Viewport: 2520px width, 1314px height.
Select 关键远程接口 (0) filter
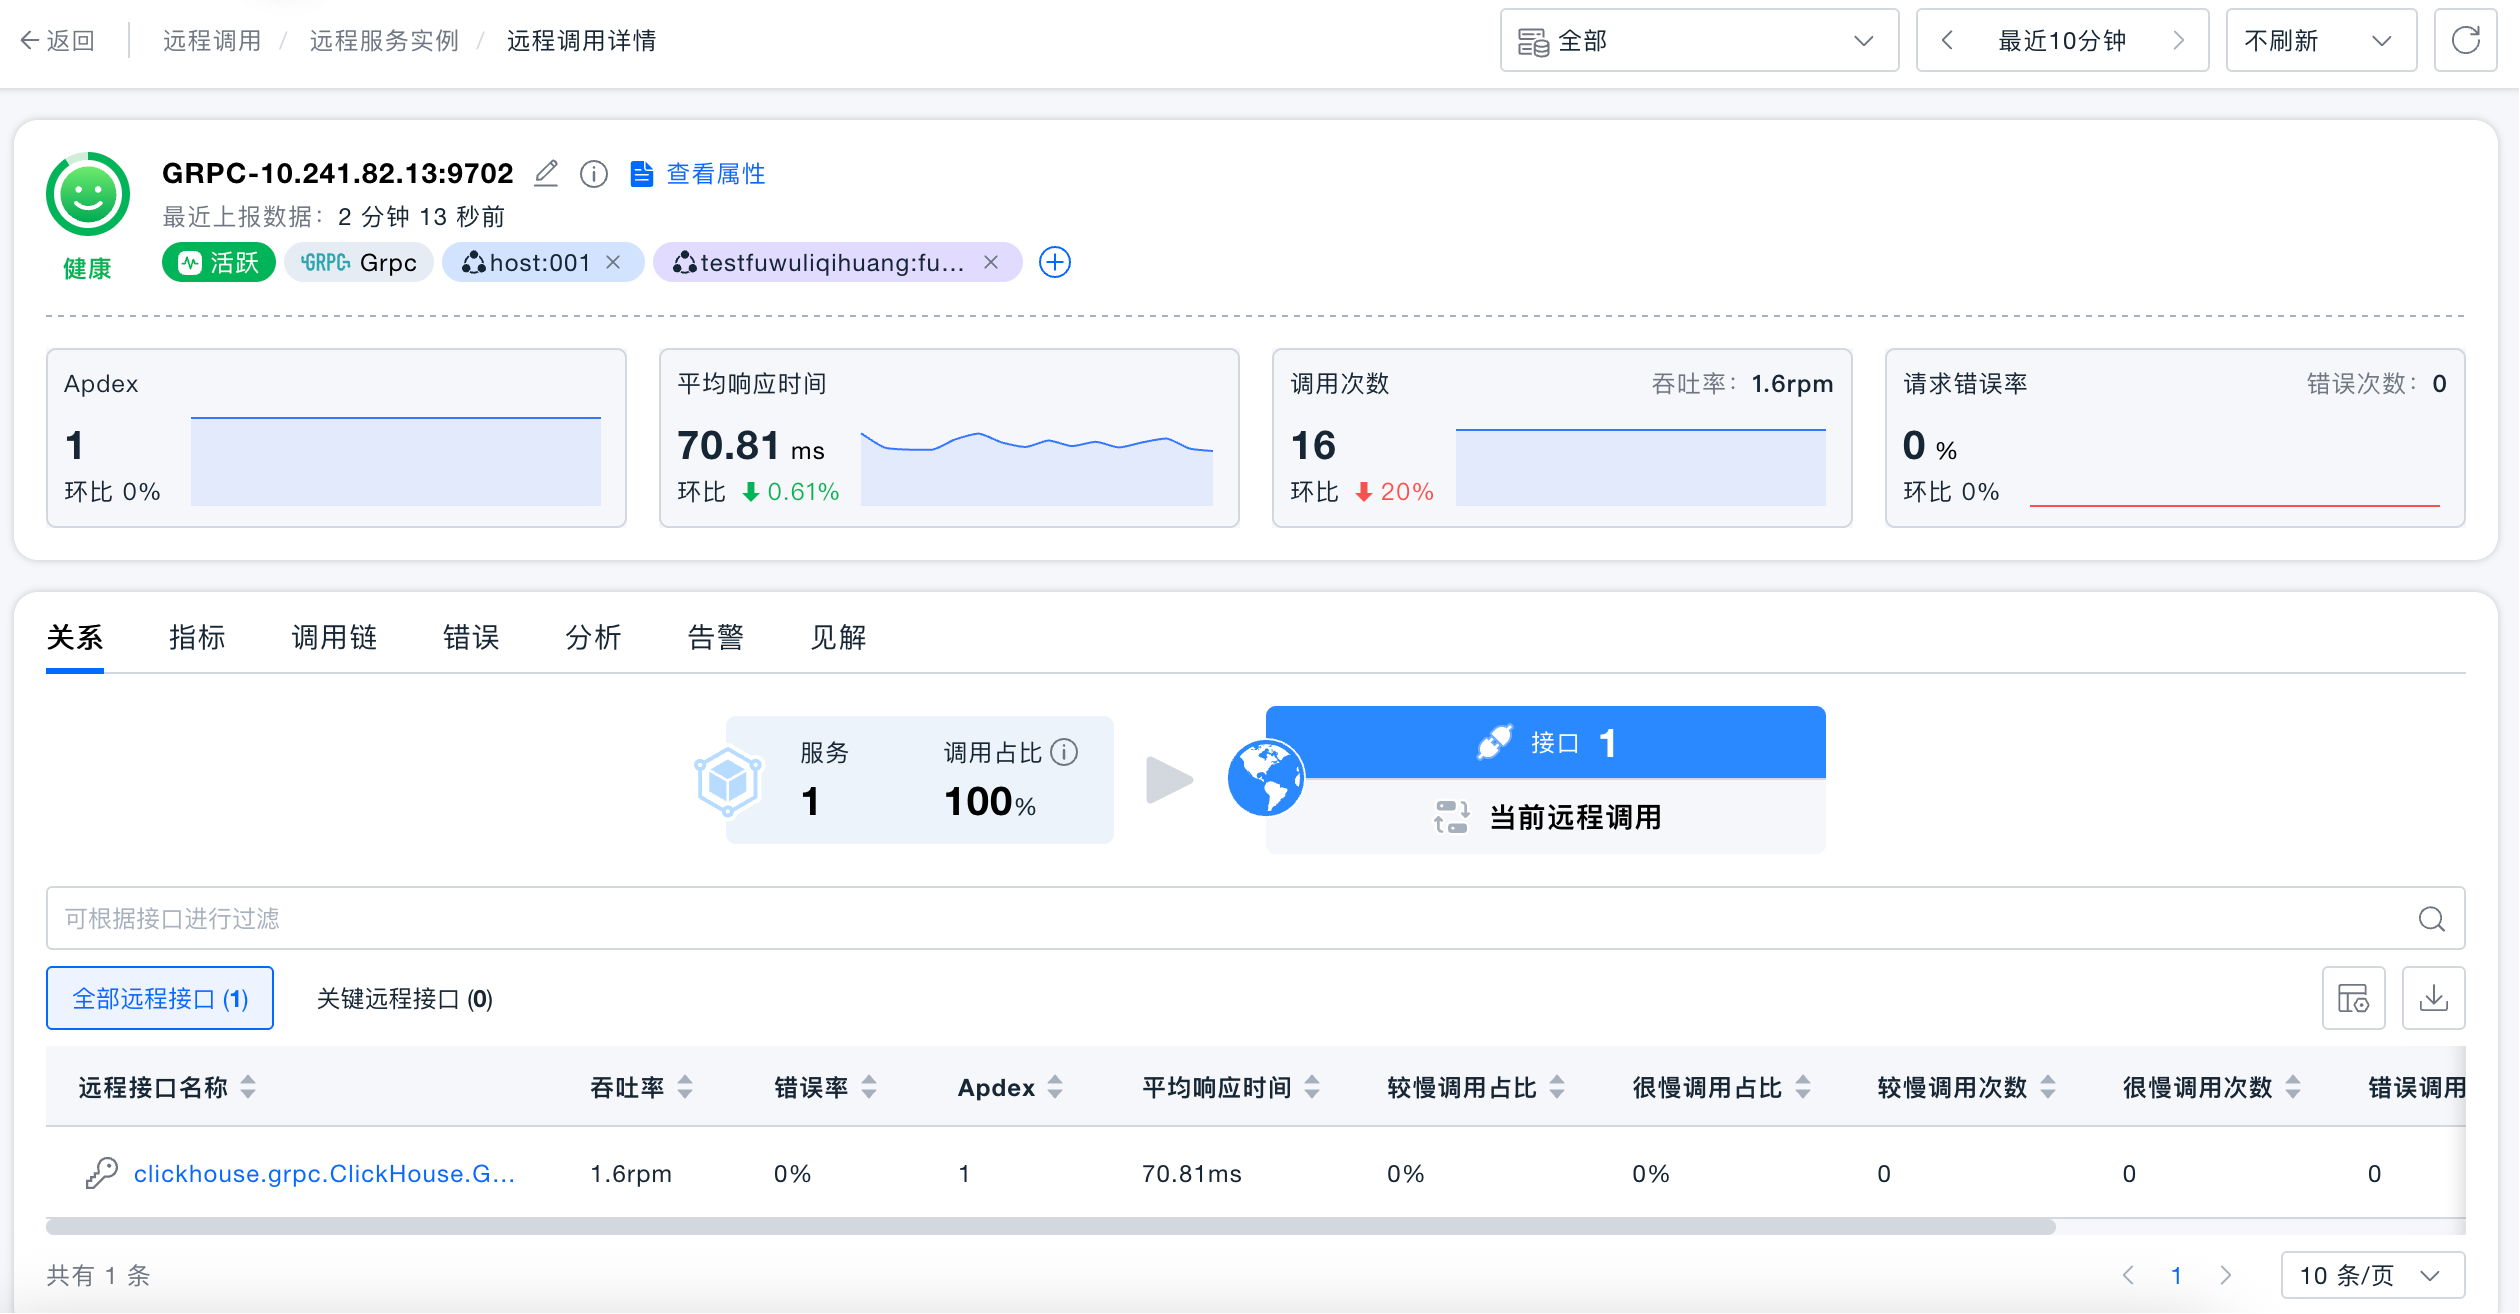(405, 998)
